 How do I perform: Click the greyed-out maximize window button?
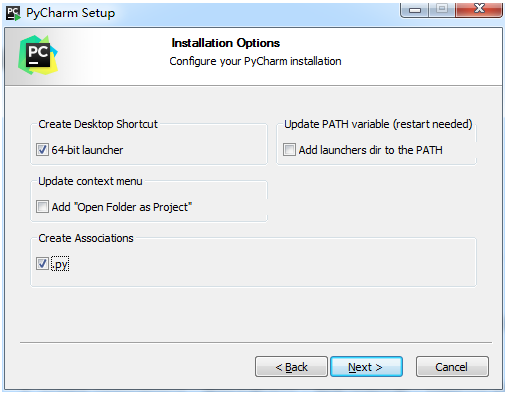(442, 9)
